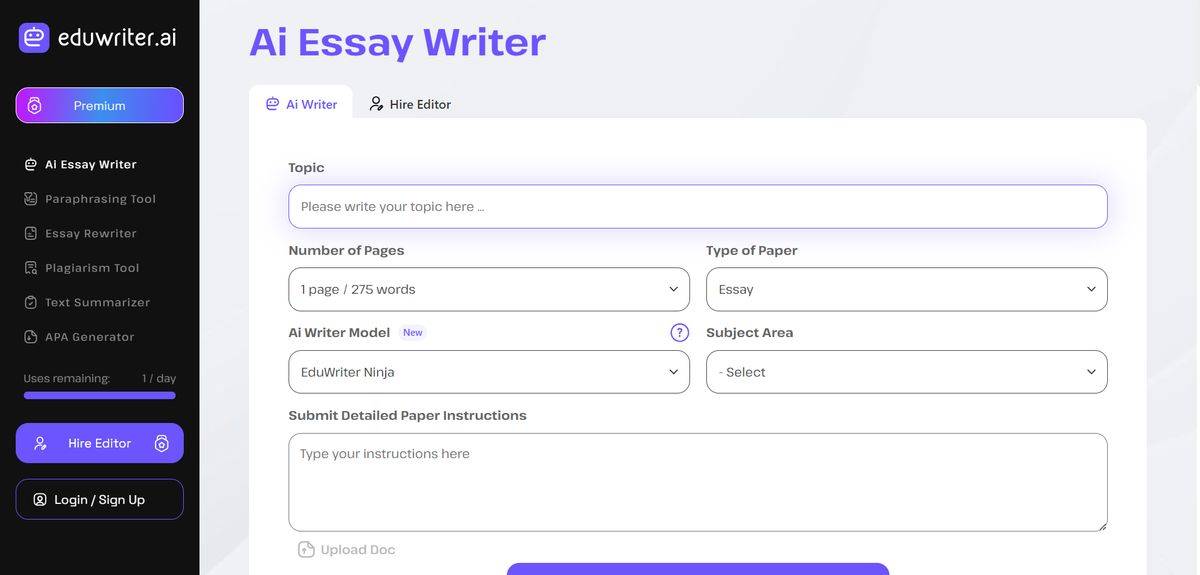Image resolution: width=1200 pixels, height=575 pixels.
Task: Click the Paraphrasing Tool sidebar icon
Action: point(31,199)
